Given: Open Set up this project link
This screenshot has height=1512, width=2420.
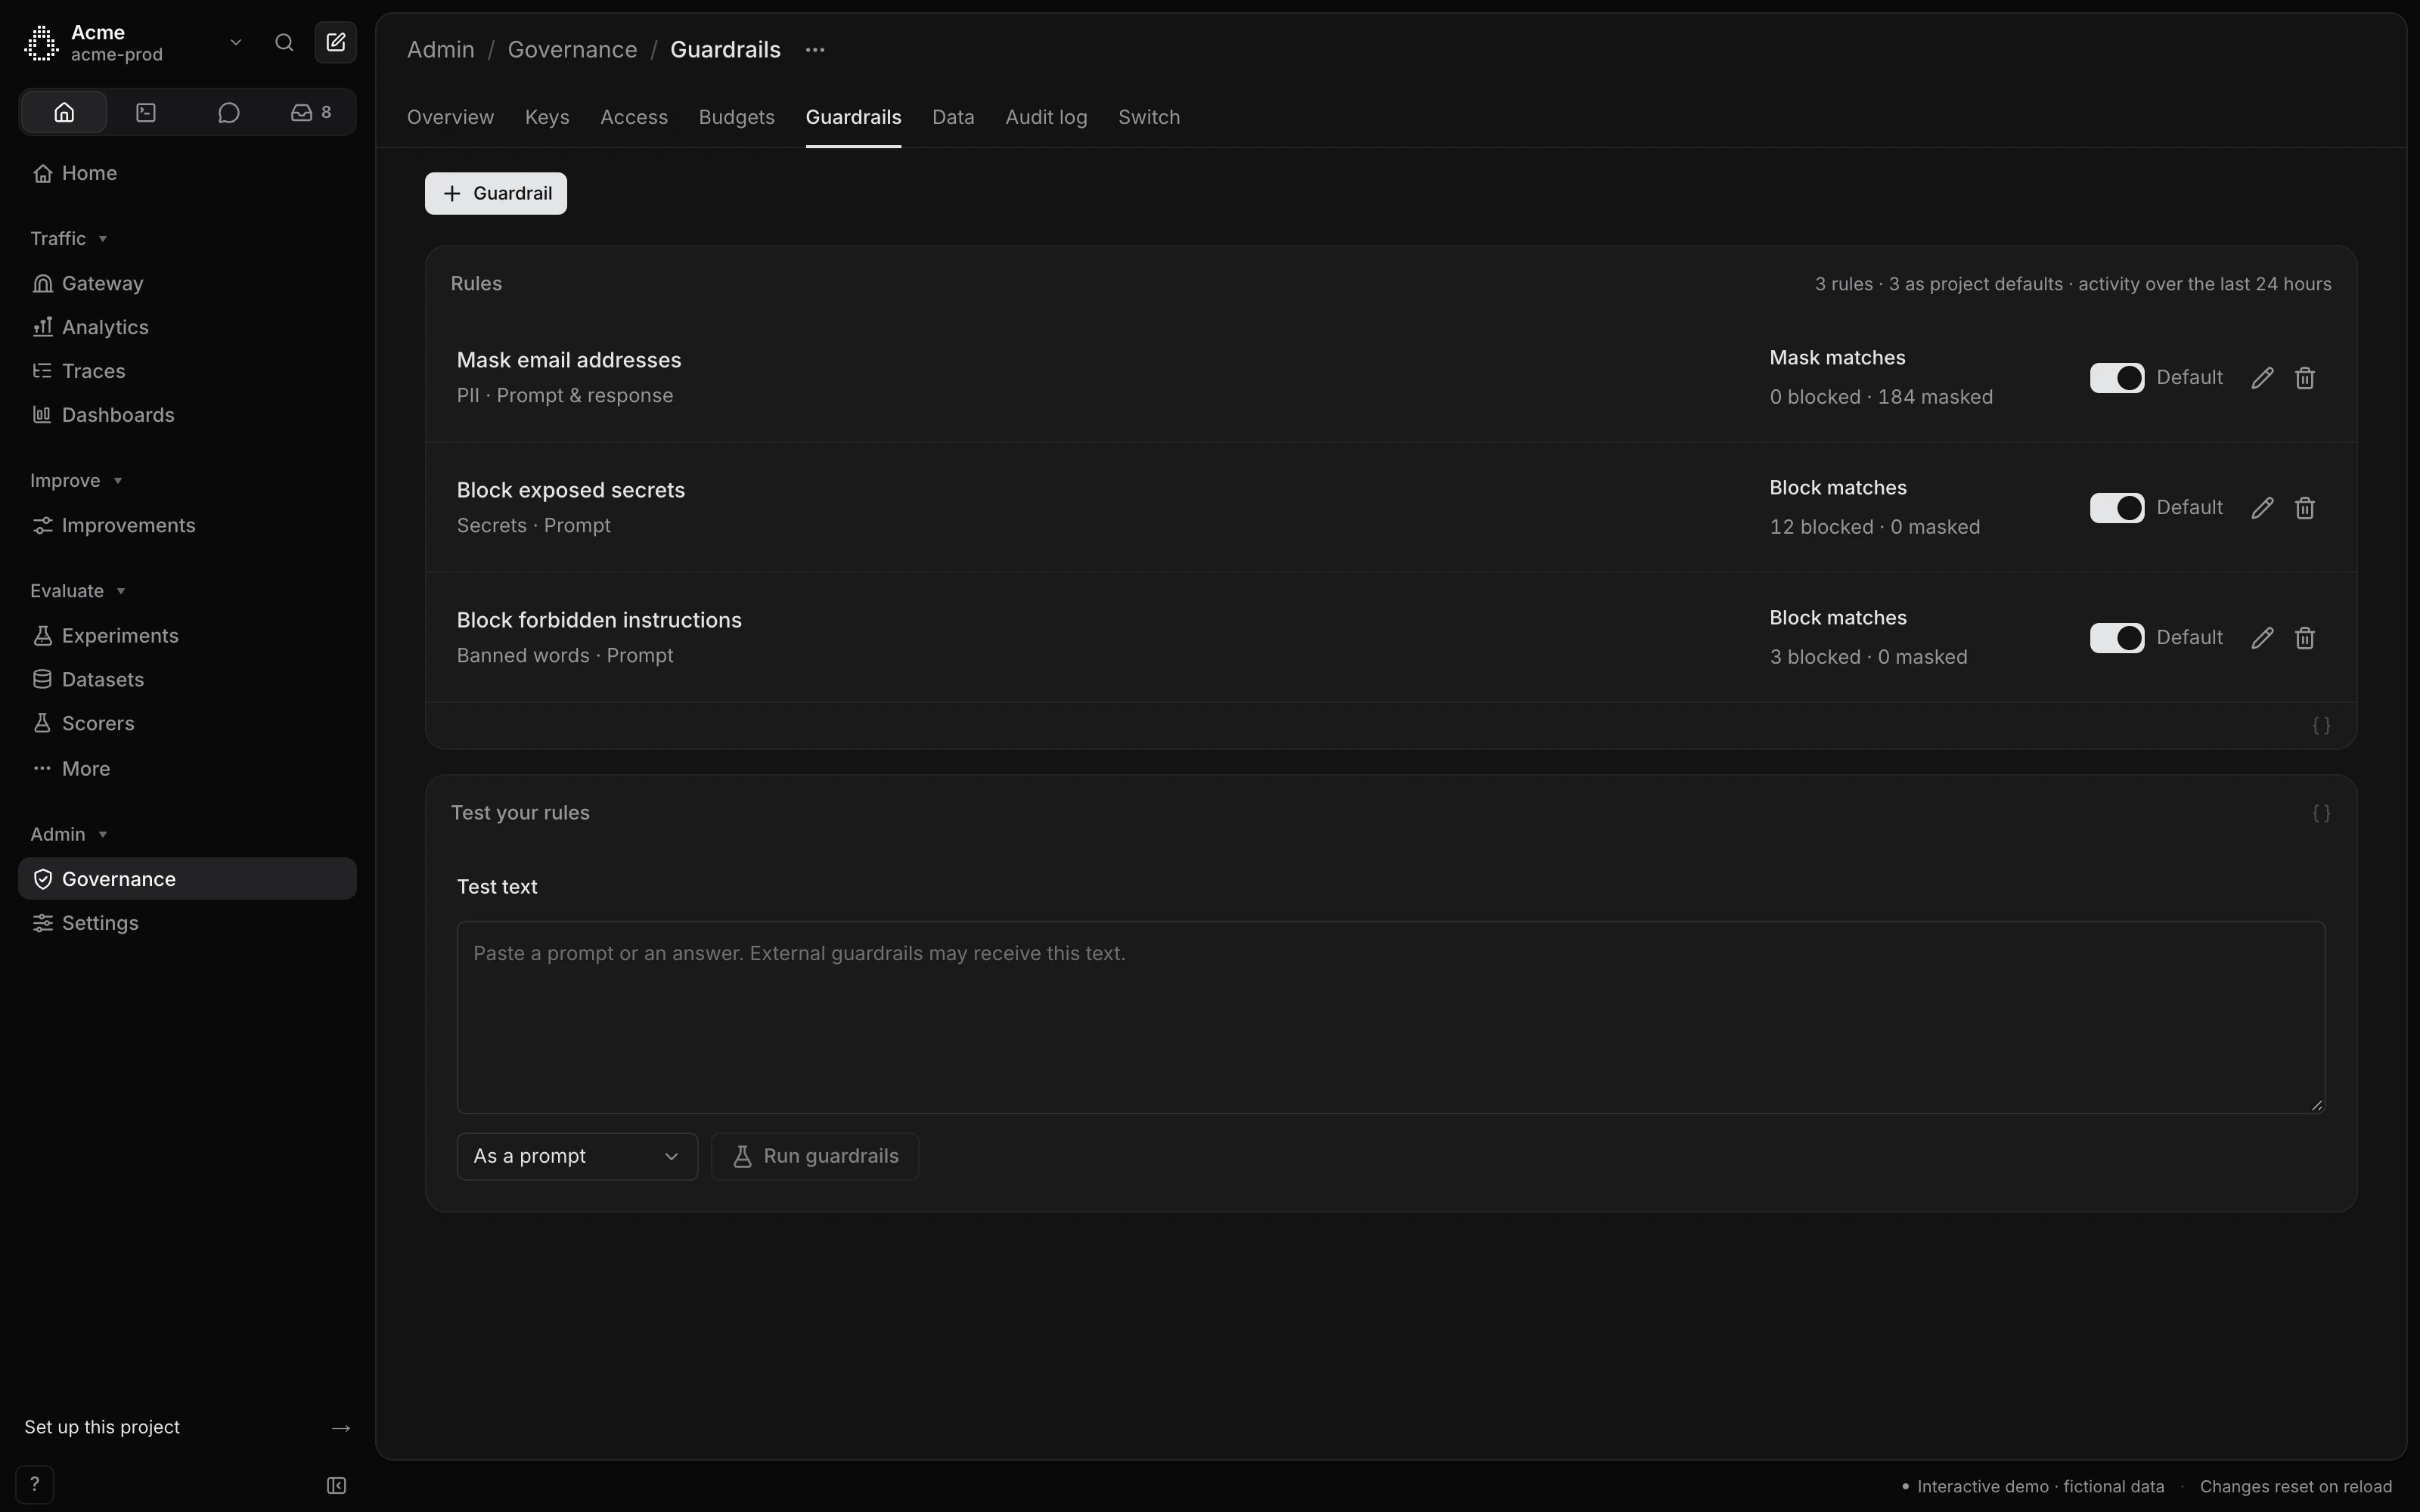Looking at the screenshot, I should tap(187, 1427).
